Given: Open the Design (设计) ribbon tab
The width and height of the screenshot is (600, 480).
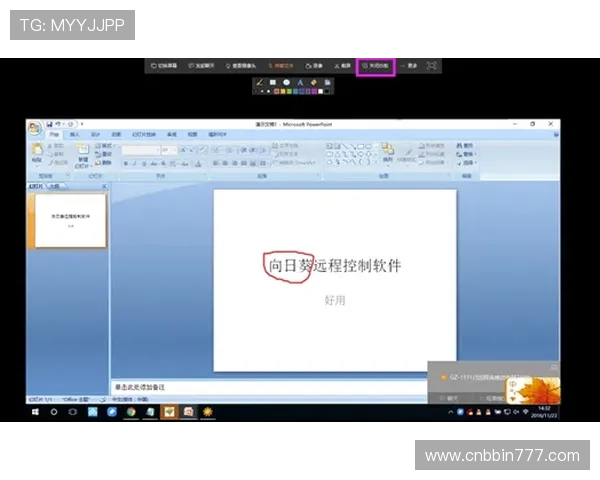Looking at the screenshot, I should 95,134.
